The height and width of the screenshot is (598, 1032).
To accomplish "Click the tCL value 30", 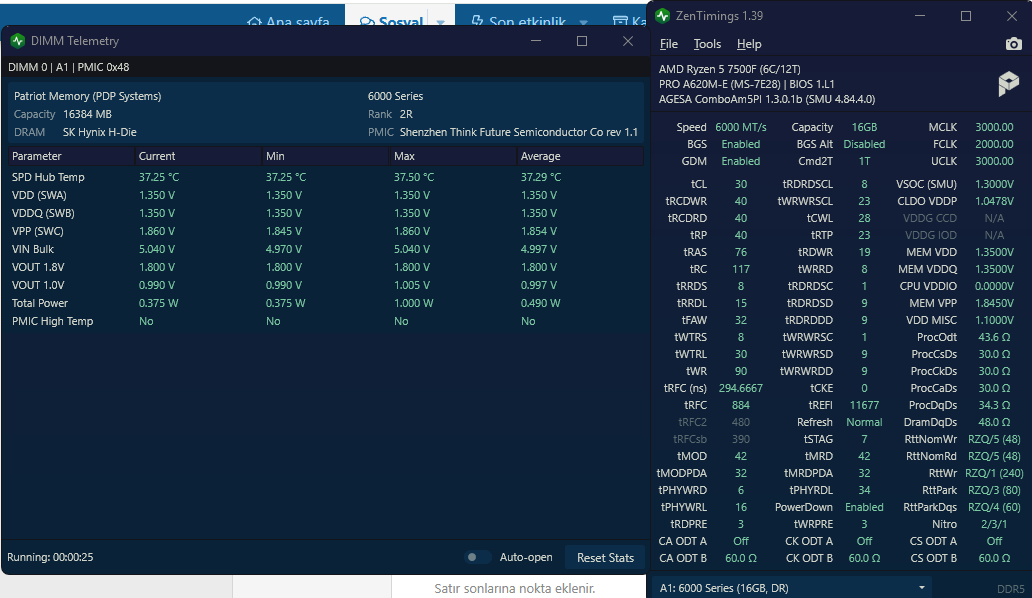I will point(740,184).
